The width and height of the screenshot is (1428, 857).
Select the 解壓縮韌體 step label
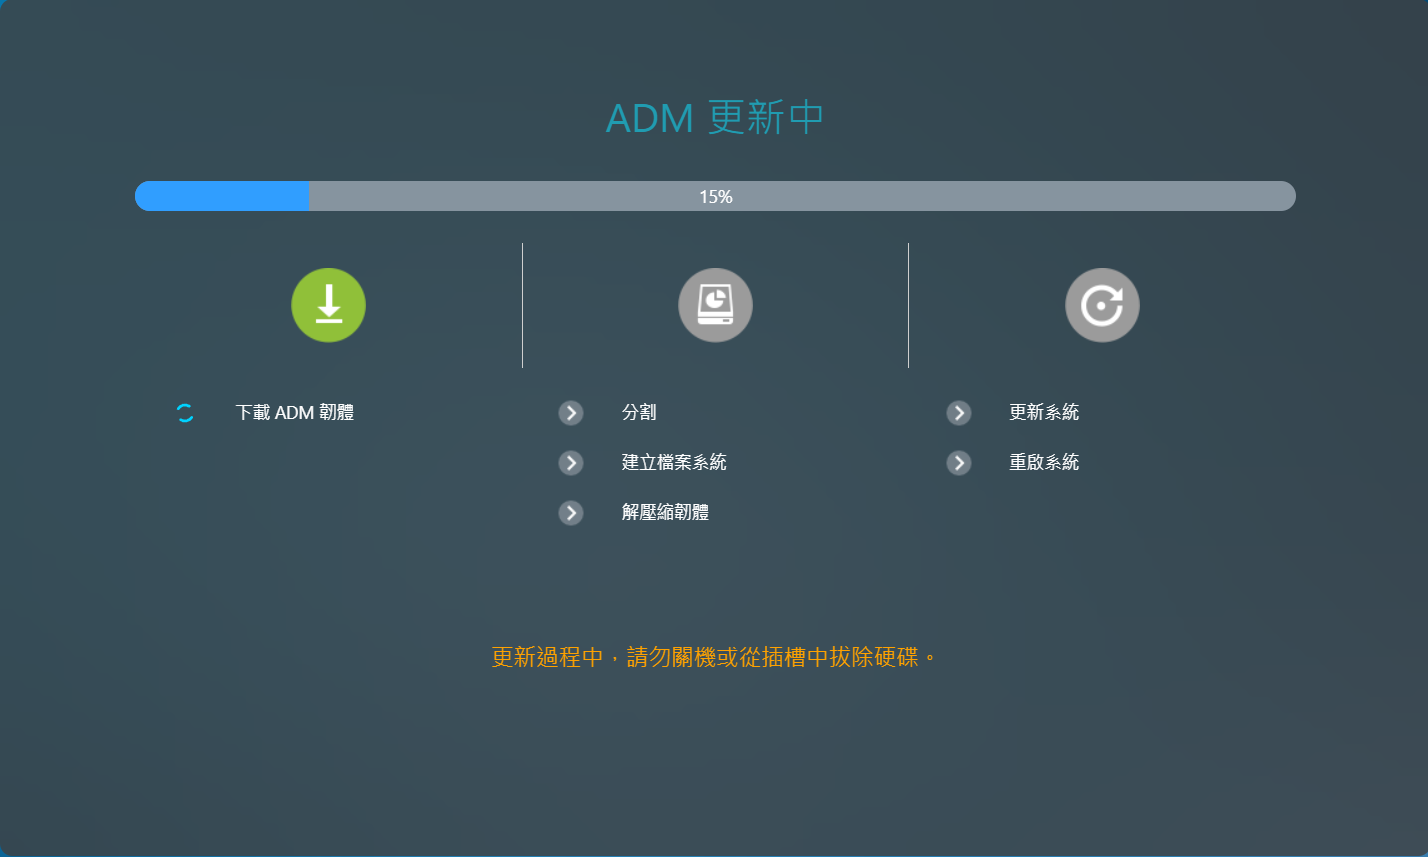[x=665, y=513]
